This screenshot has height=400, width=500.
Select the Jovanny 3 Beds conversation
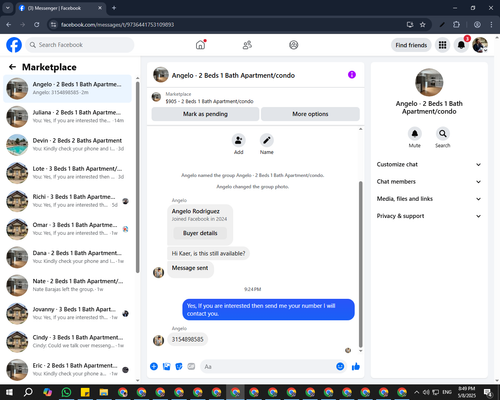pos(67,314)
